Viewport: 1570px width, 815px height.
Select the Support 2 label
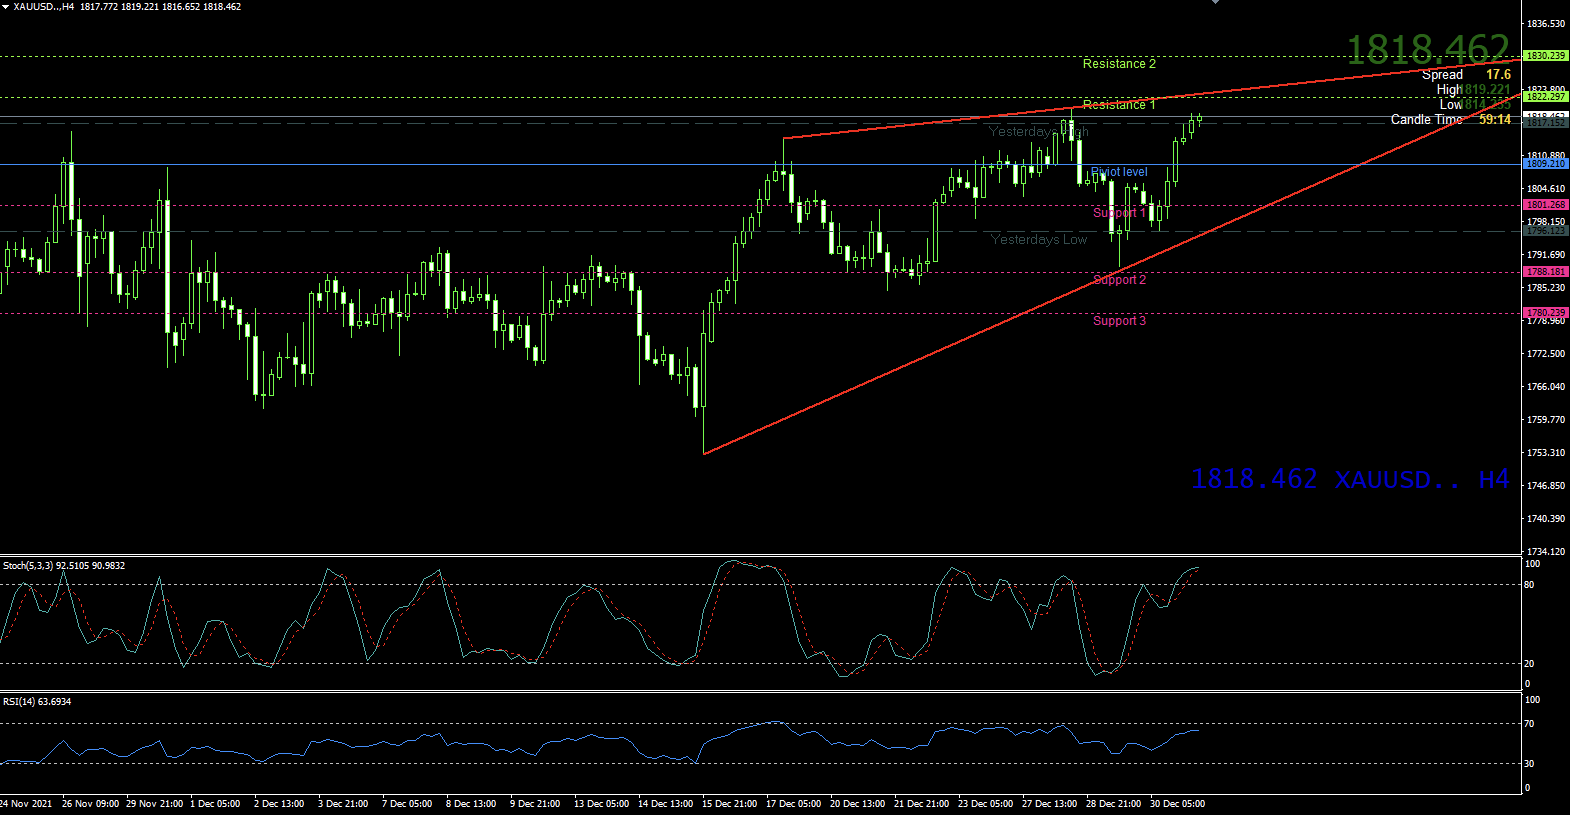[1119, 280]
